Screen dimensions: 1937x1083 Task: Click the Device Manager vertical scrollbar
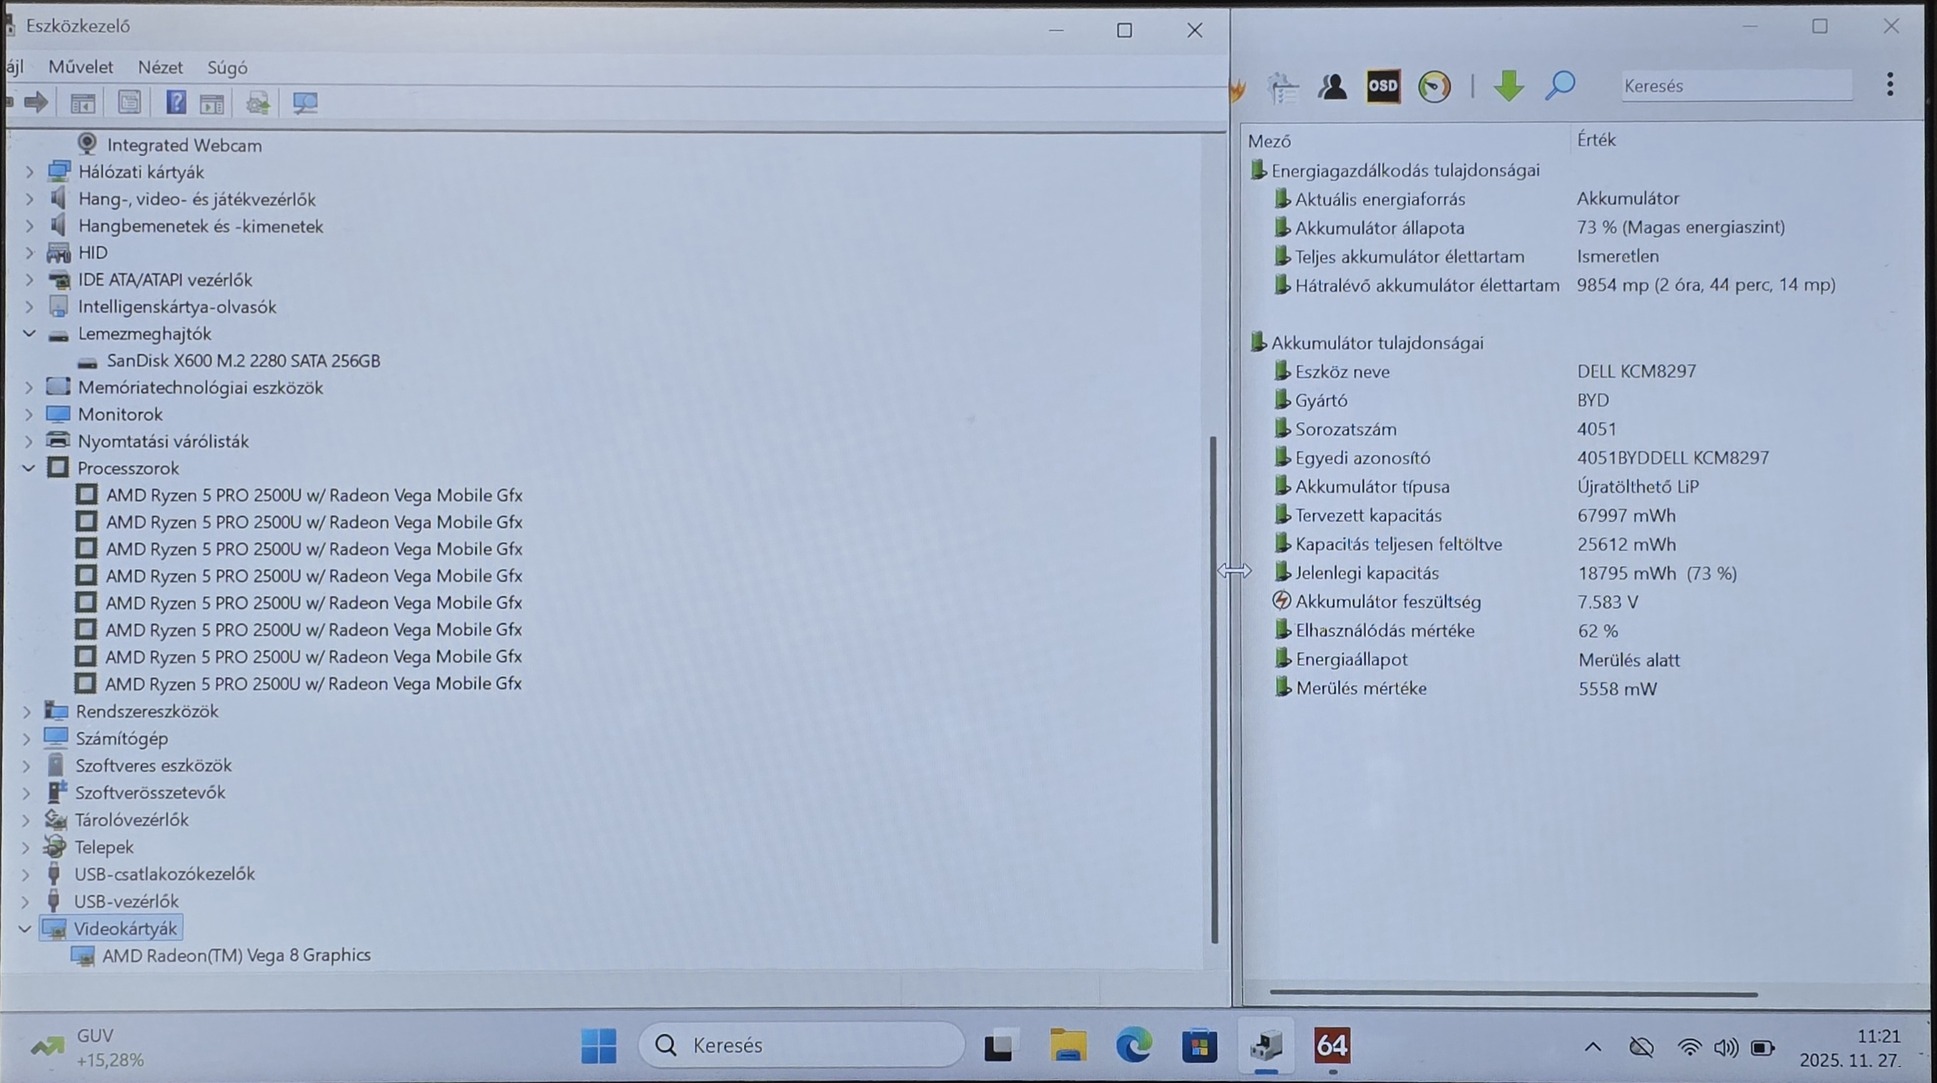(x=1214, y=688)
